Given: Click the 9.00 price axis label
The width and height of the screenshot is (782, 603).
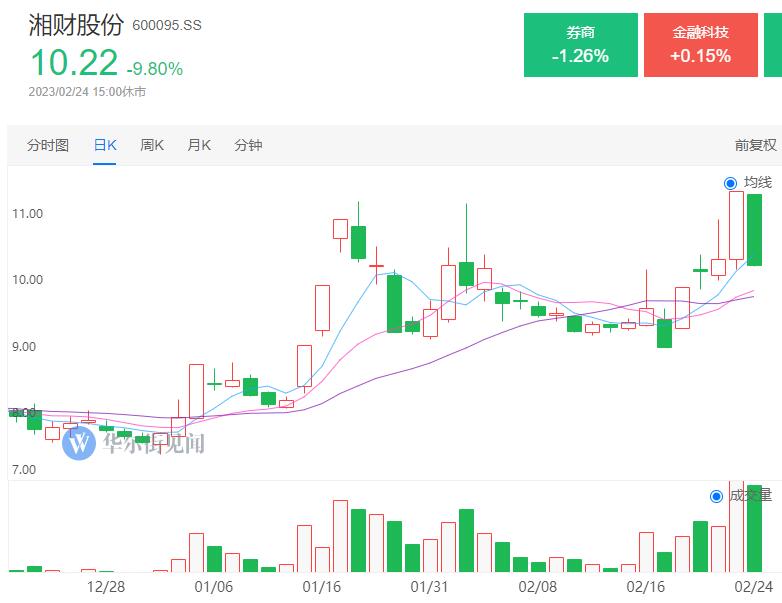Looking at the screenshot, I should [24, 347].
